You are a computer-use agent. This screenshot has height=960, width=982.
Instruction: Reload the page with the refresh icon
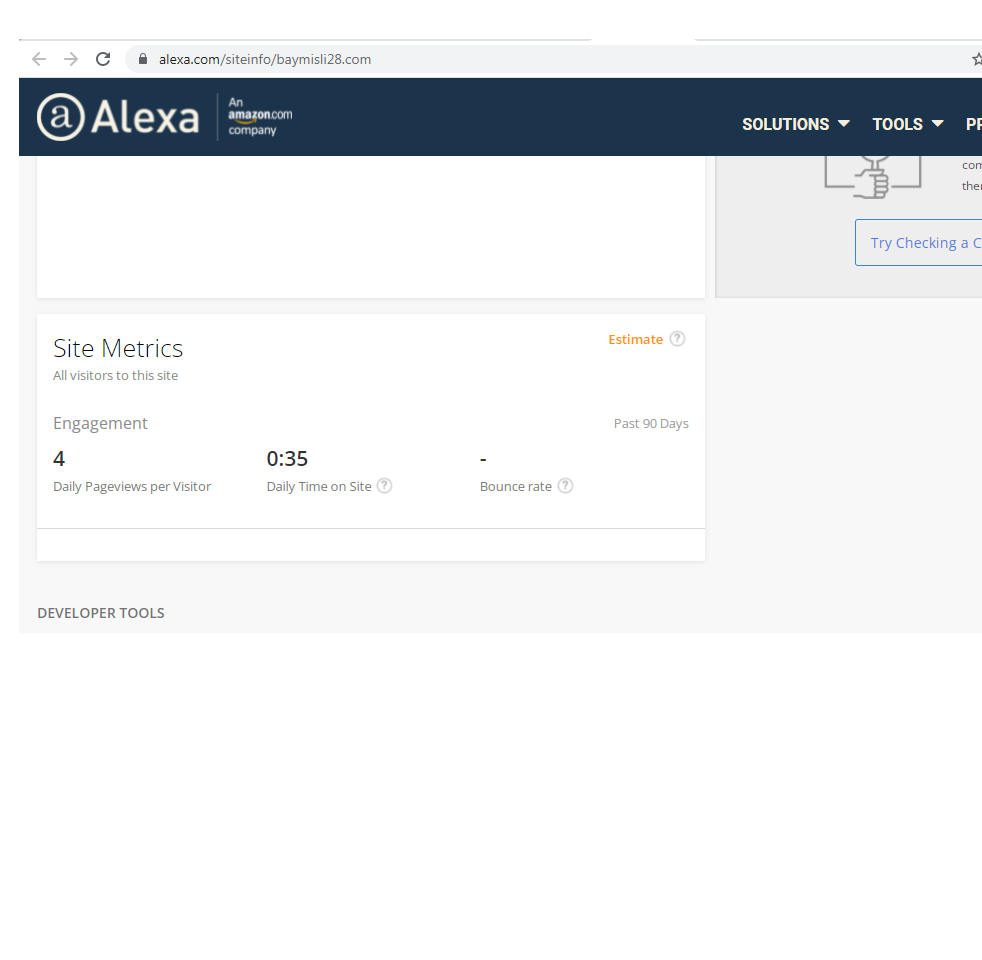[x=103, y=59]
